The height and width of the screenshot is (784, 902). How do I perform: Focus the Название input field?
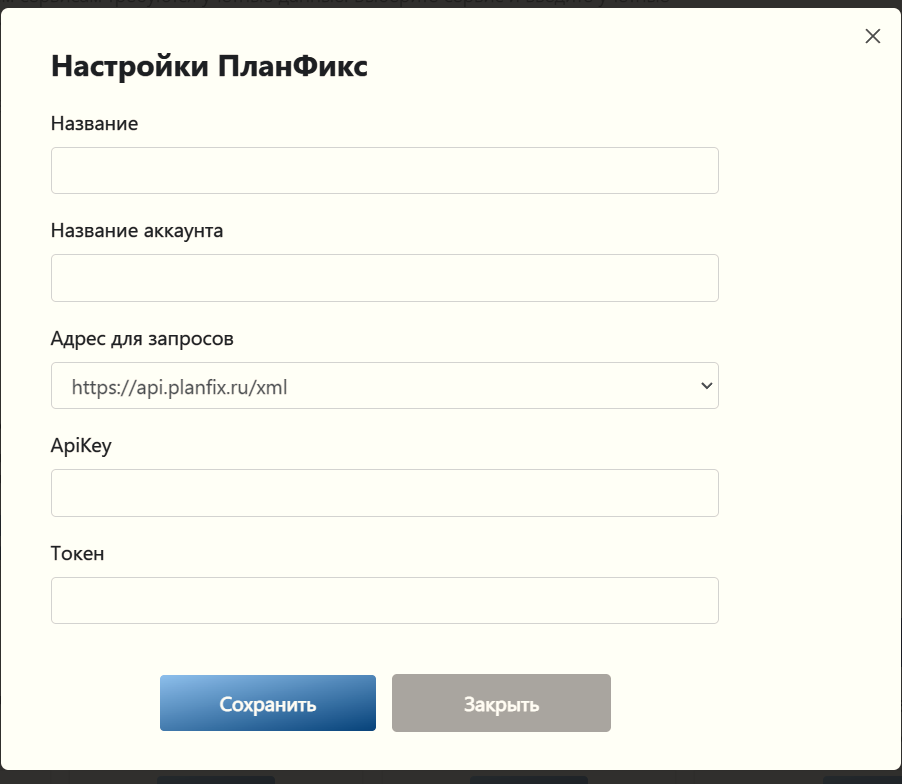pos(384,170)
